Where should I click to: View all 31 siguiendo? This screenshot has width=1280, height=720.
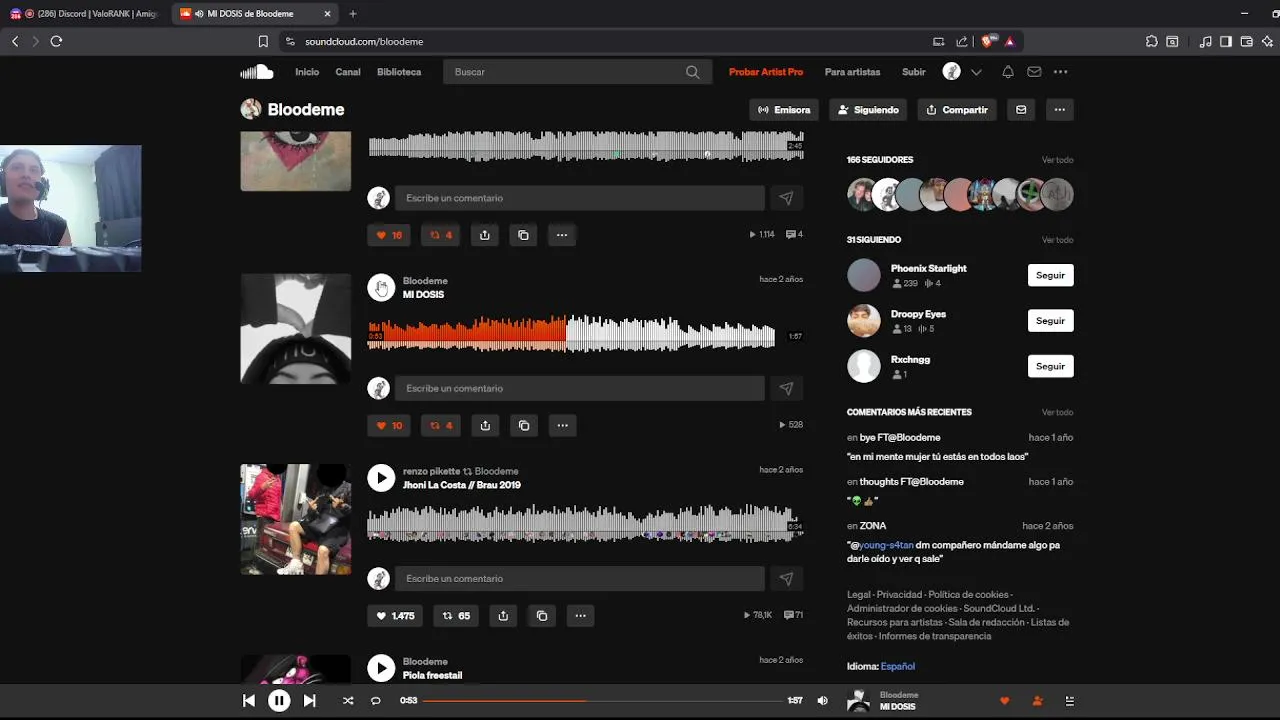pyautogui.click(x=1057, y=240)
